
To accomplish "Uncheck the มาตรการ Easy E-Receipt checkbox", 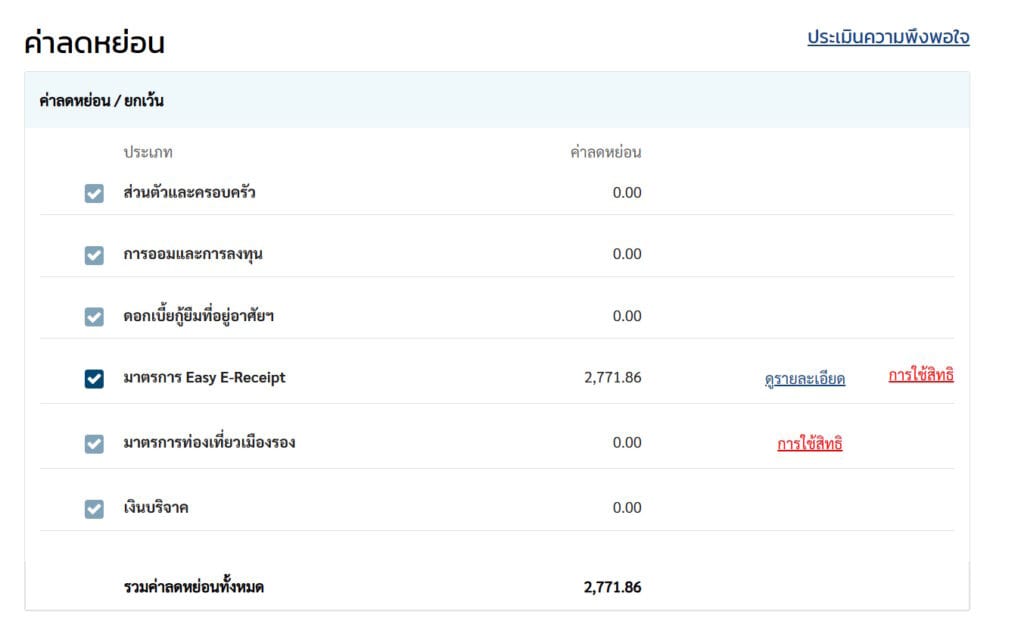I will point(94,379).
